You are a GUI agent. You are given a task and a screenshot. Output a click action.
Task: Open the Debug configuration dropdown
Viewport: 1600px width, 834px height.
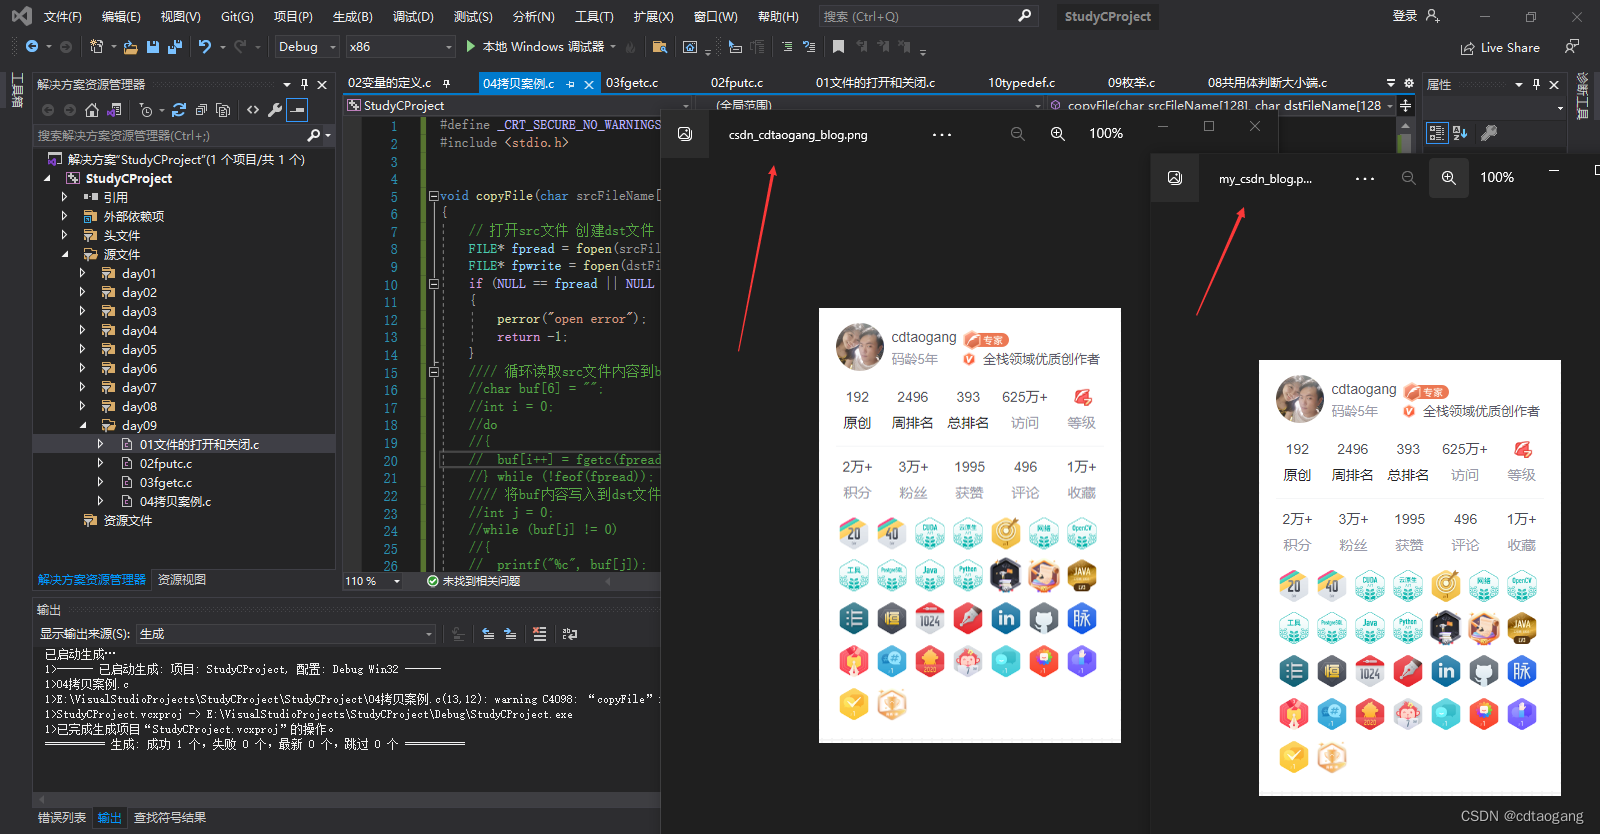click(x=307, y=47)
